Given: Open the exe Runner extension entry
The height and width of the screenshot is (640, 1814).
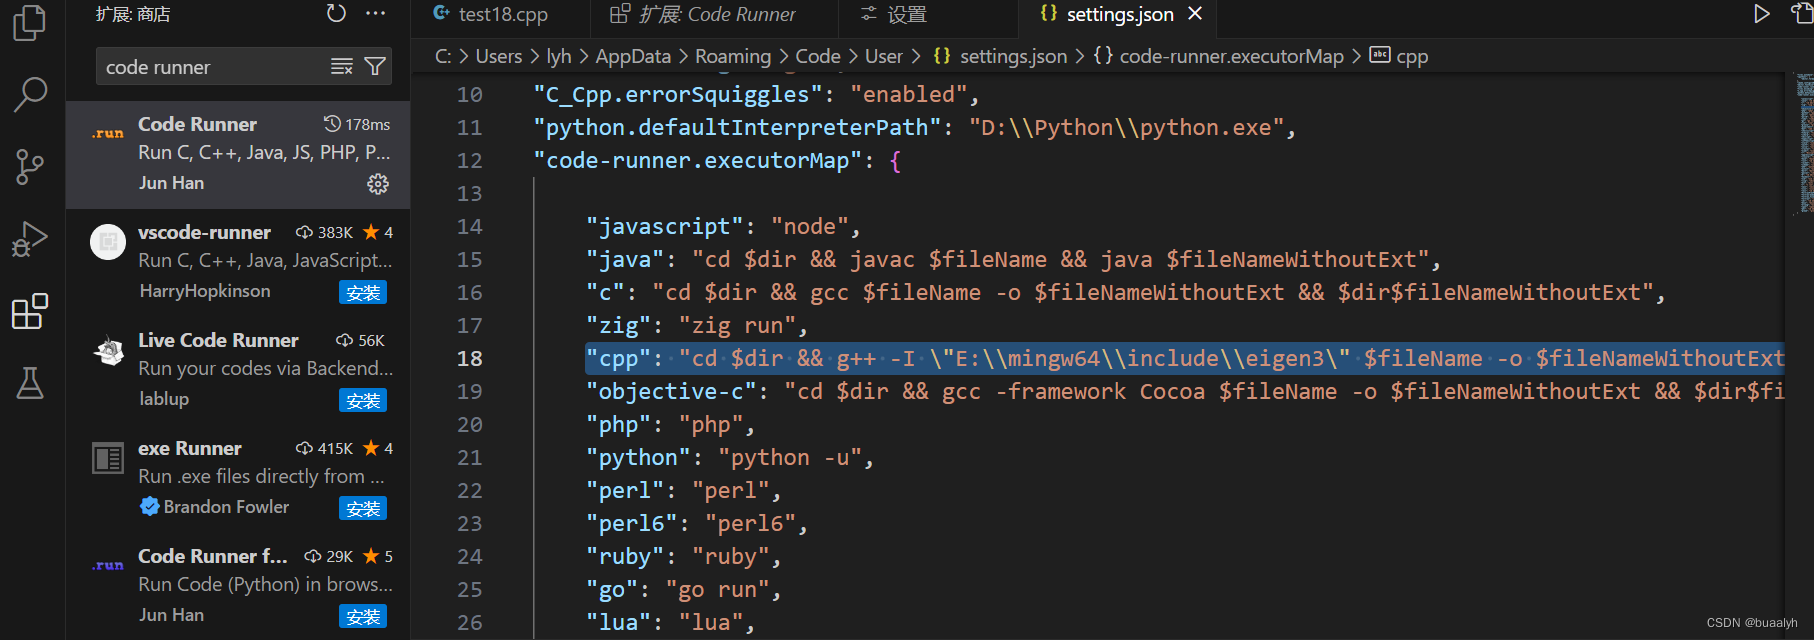Looking at the screenshot, I should [238, 479].
